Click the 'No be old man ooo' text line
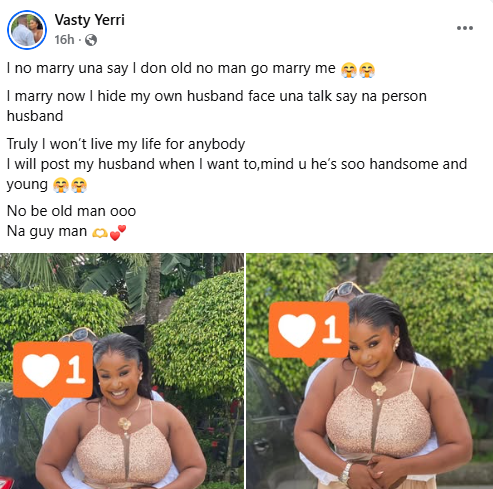The image size is (493, 489). (x=71, y=211)
